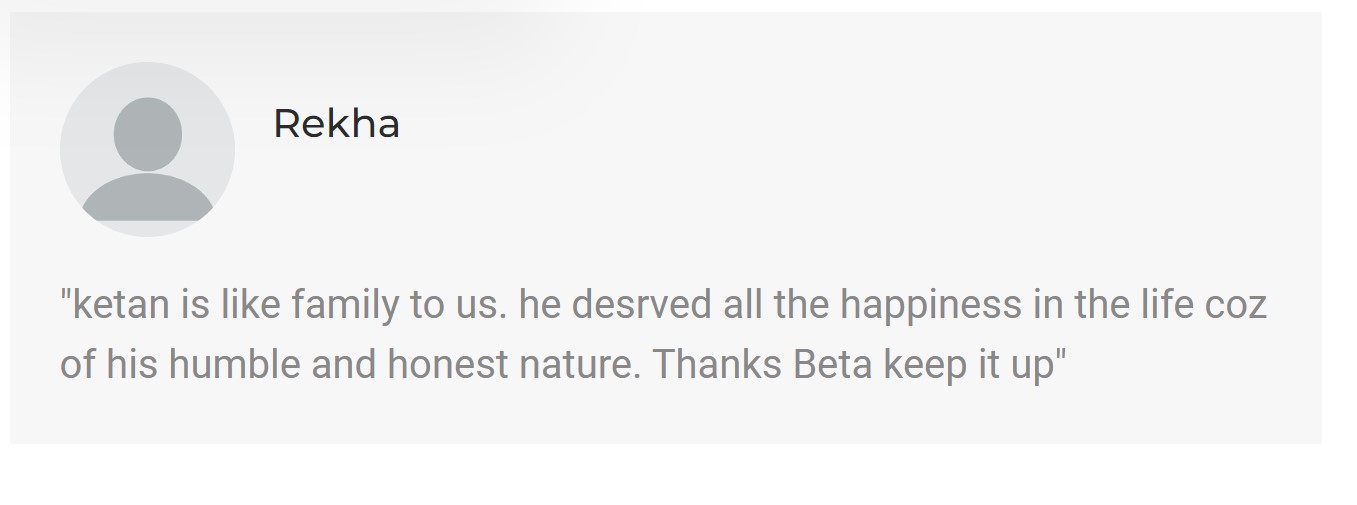Click the opening quotation mark before "ketan"

66,296
